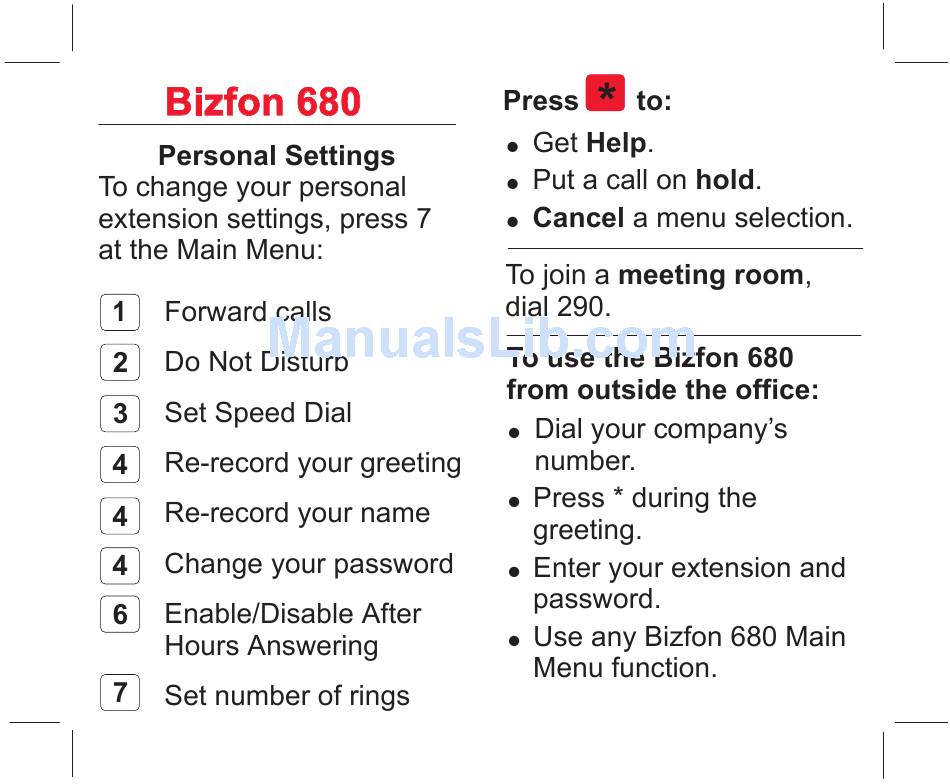Screen dimensions: 950x784
Task: Click the Set number of rings label
Action: click(287, 696)
